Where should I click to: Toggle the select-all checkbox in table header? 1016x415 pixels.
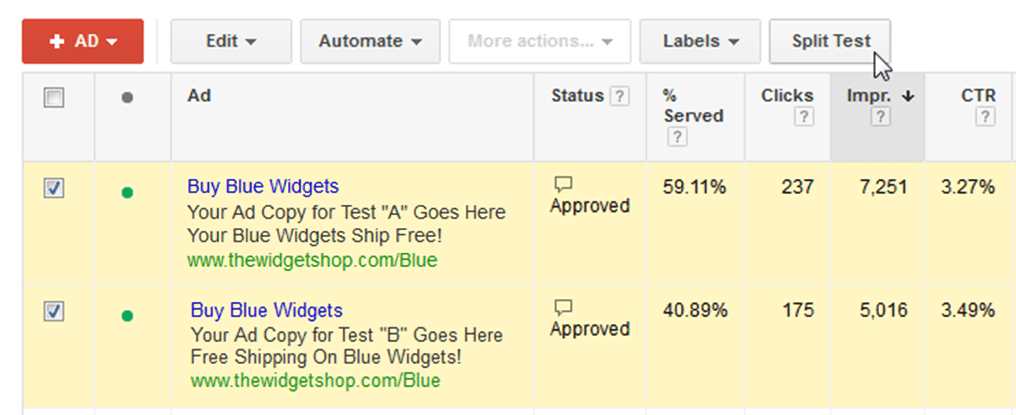point(55,97)
